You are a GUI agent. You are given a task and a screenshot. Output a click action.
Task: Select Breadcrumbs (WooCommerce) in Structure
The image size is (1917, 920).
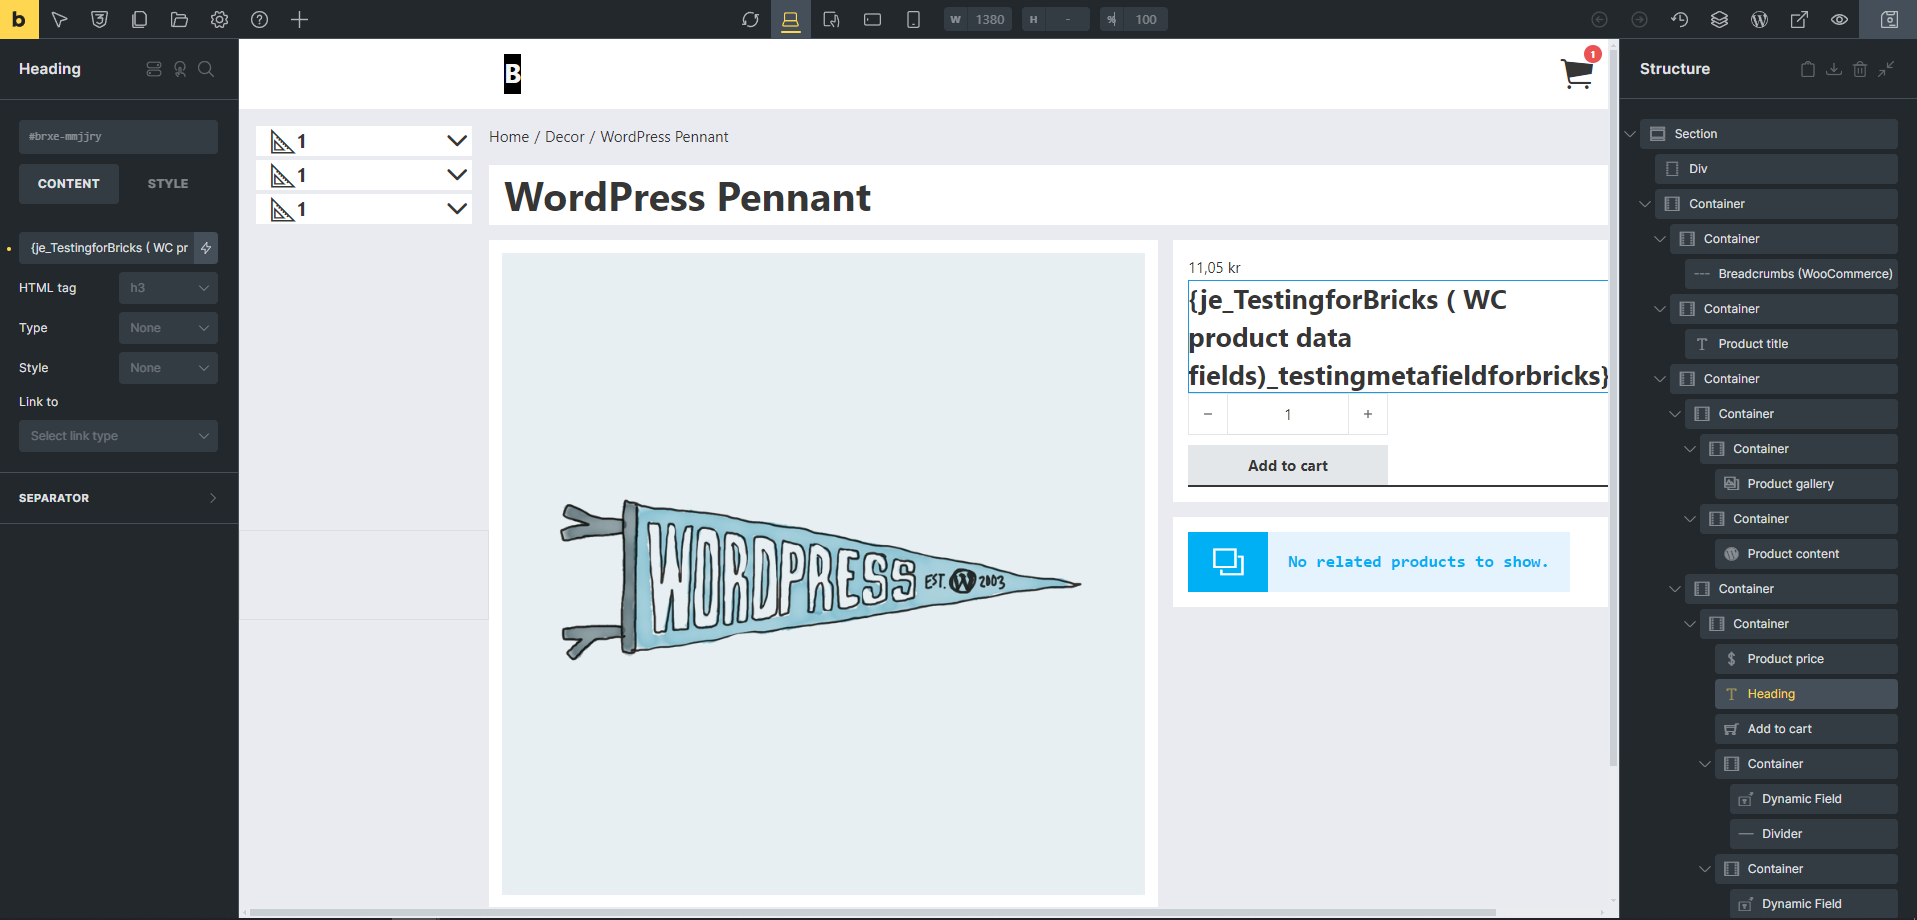coord(1791,274)
